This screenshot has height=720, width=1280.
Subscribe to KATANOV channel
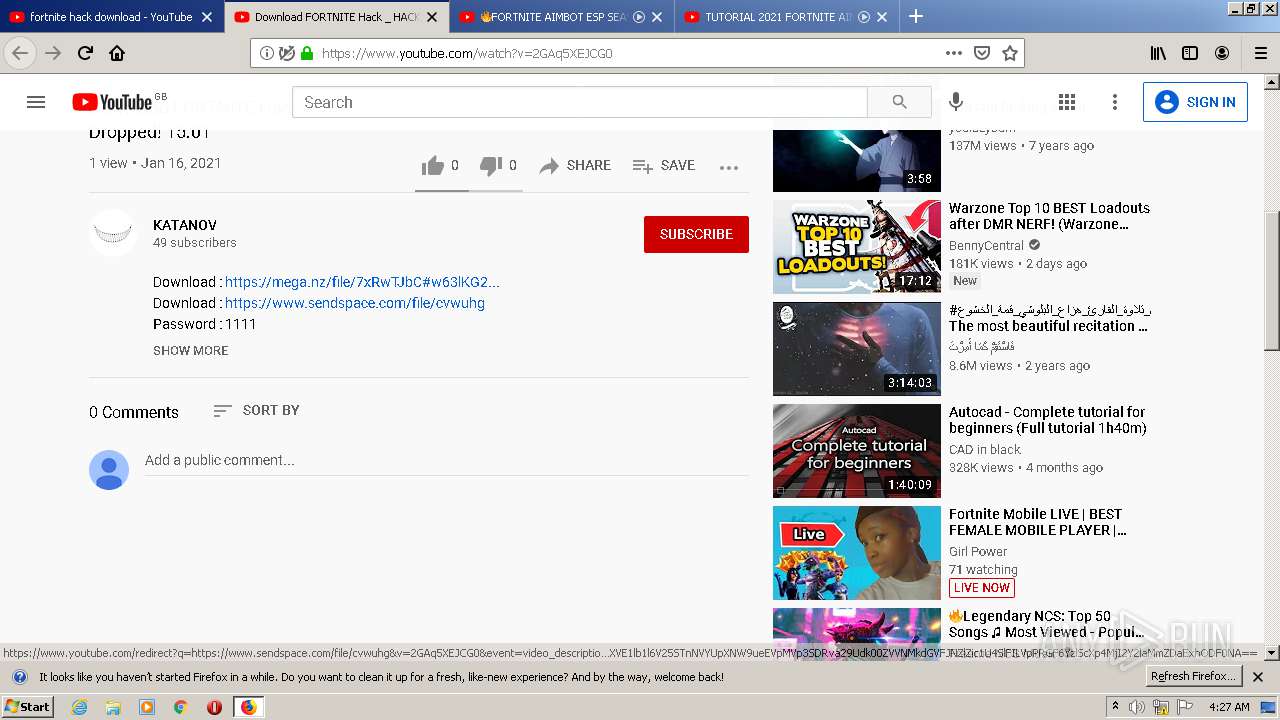(696, 234)
